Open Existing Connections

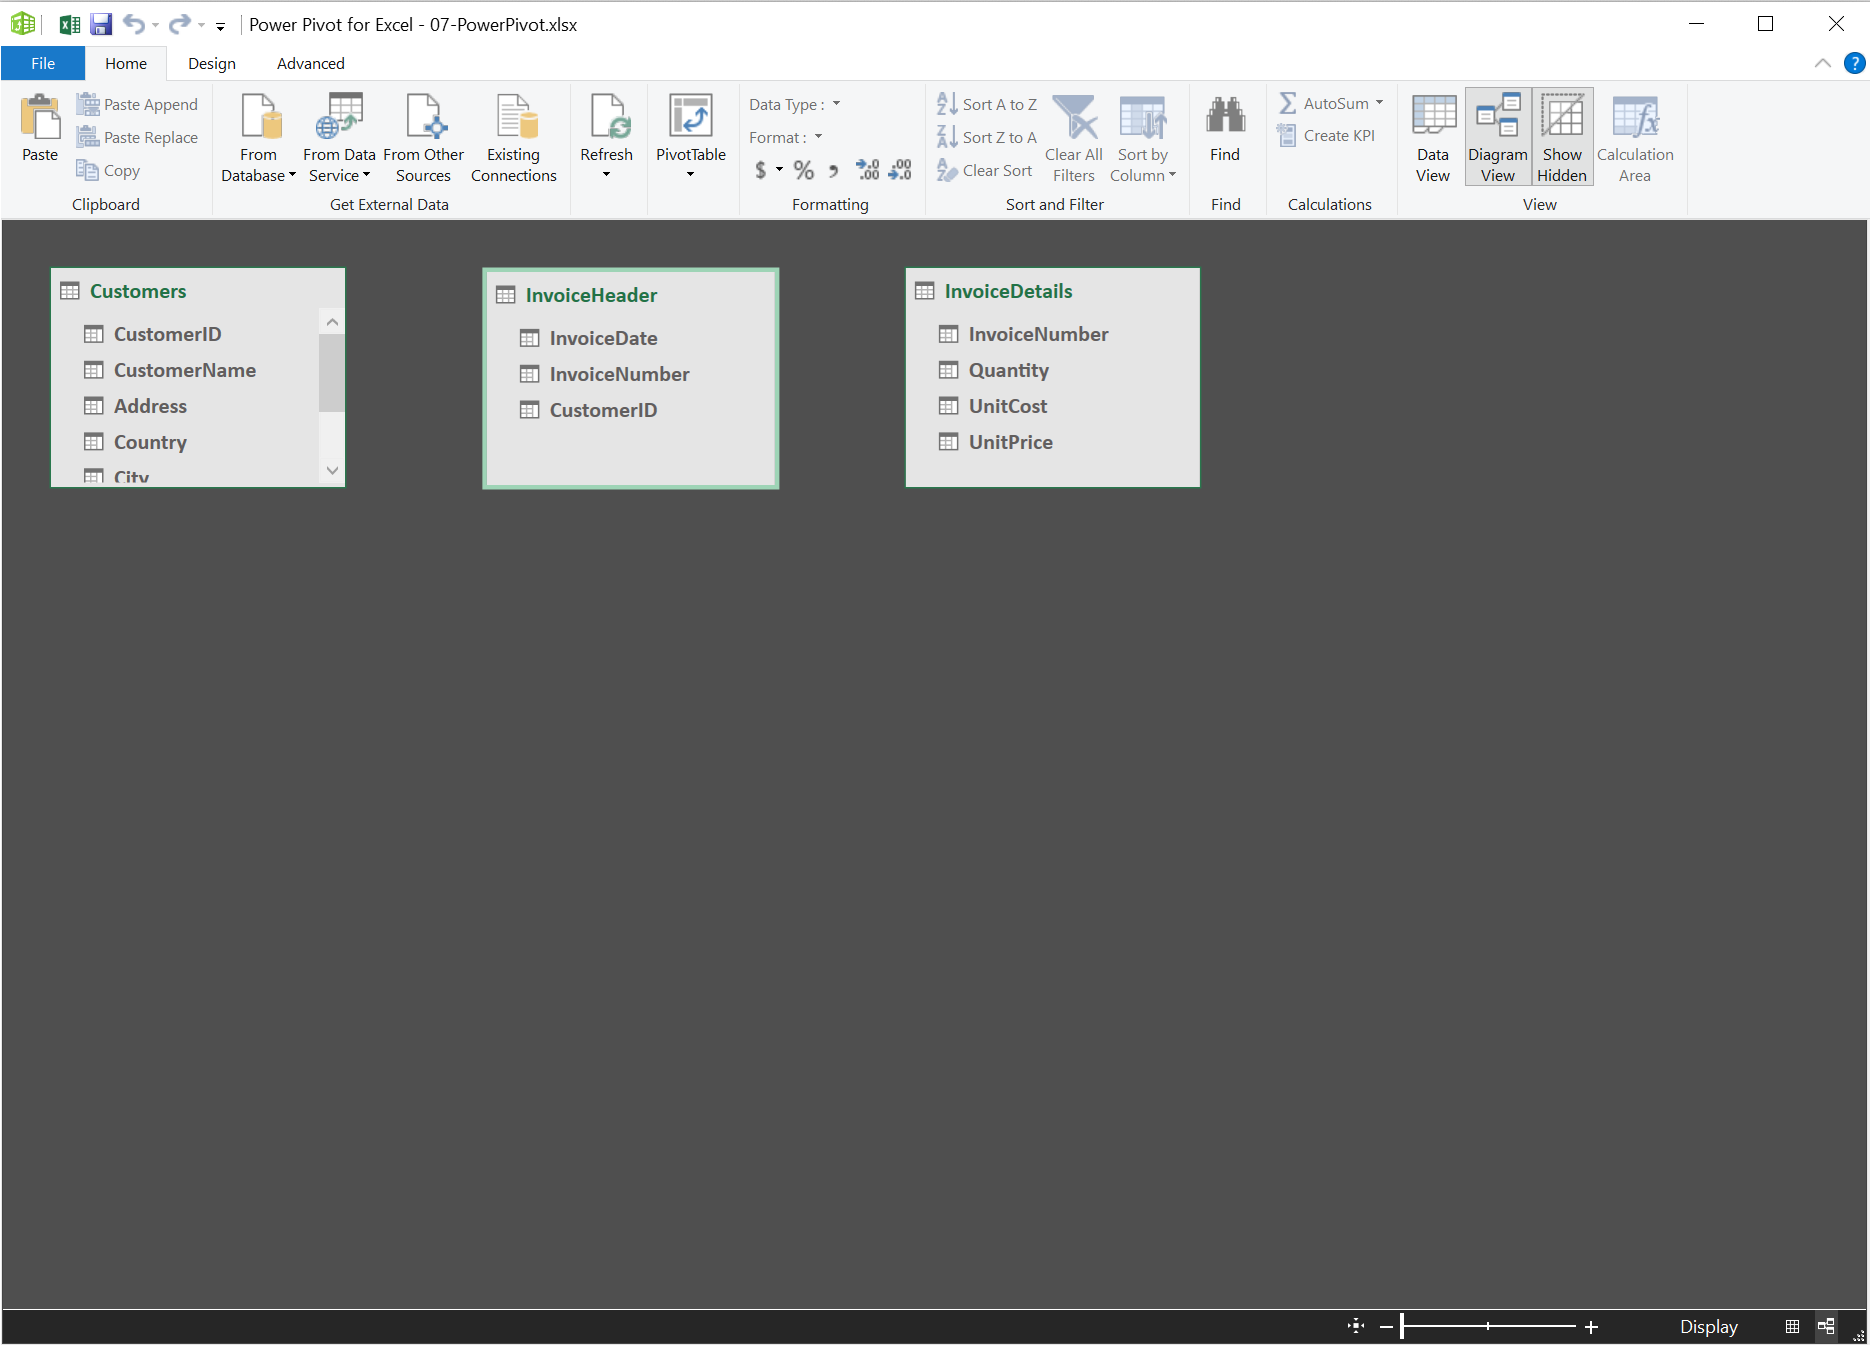pyautogui.click(x=513, y=138)
